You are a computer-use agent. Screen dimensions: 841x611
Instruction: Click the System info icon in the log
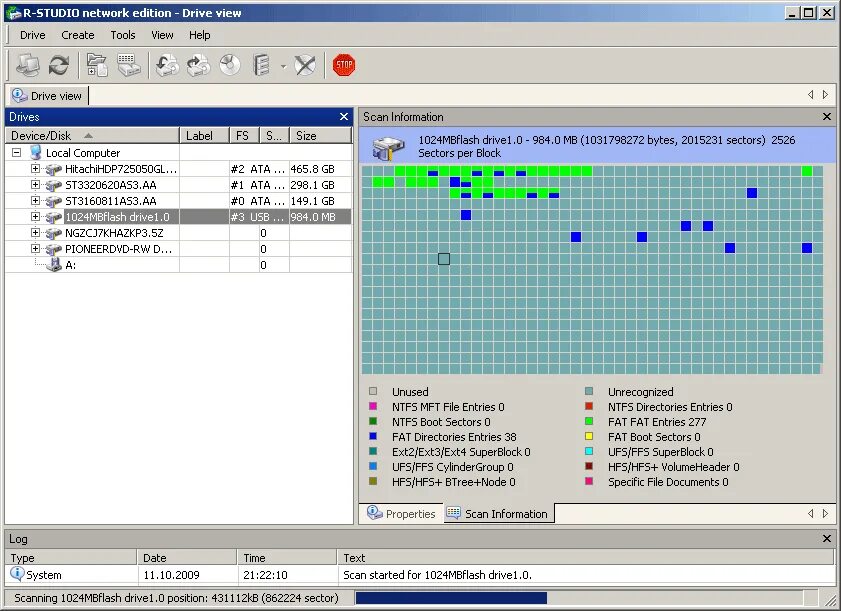(17, 574)
